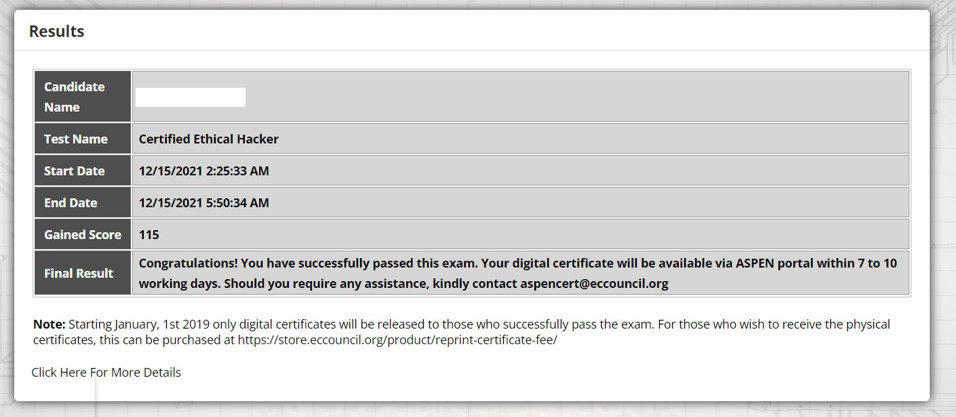Click the Results panel heading

56,32
